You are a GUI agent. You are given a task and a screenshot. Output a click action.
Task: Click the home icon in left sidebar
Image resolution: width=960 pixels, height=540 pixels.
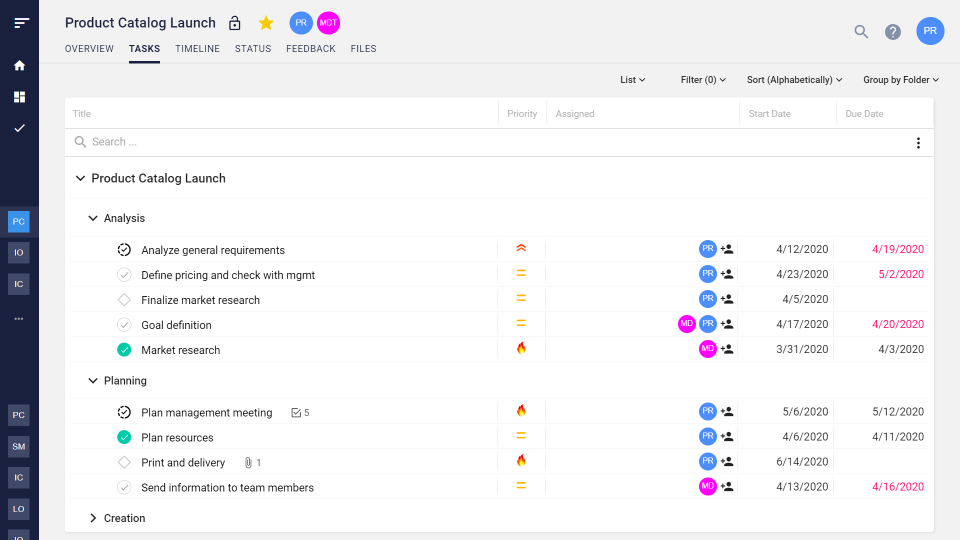(x=19, y=66)
